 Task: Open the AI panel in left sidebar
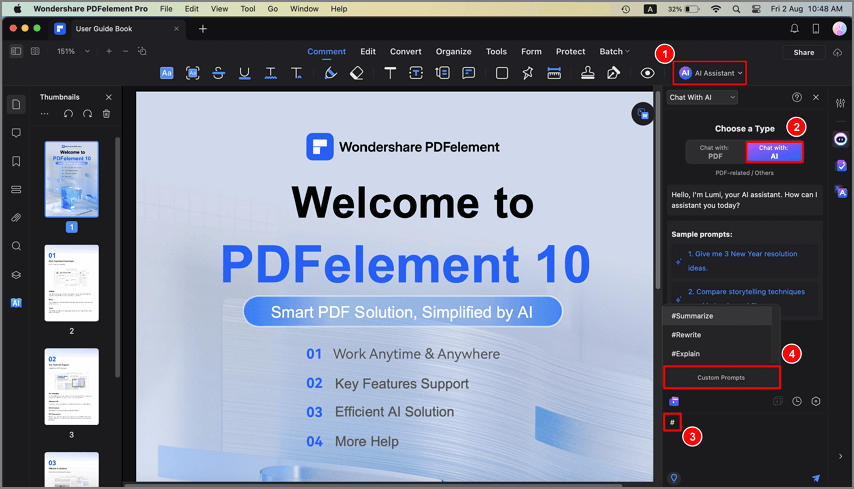pos(16,303)
